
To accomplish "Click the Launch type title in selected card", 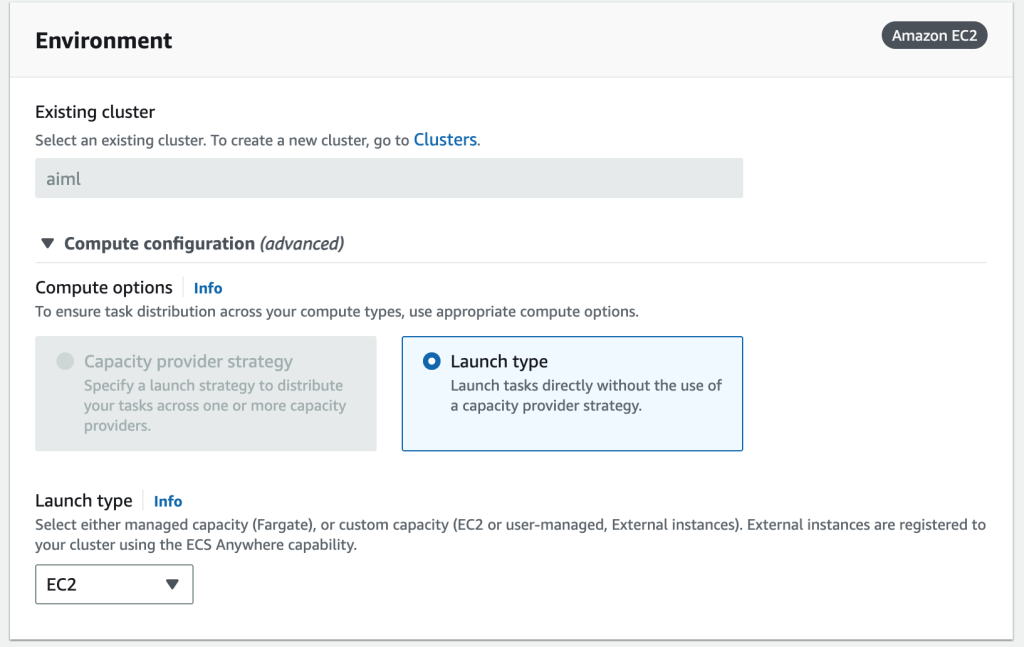I will click(499, 361).
